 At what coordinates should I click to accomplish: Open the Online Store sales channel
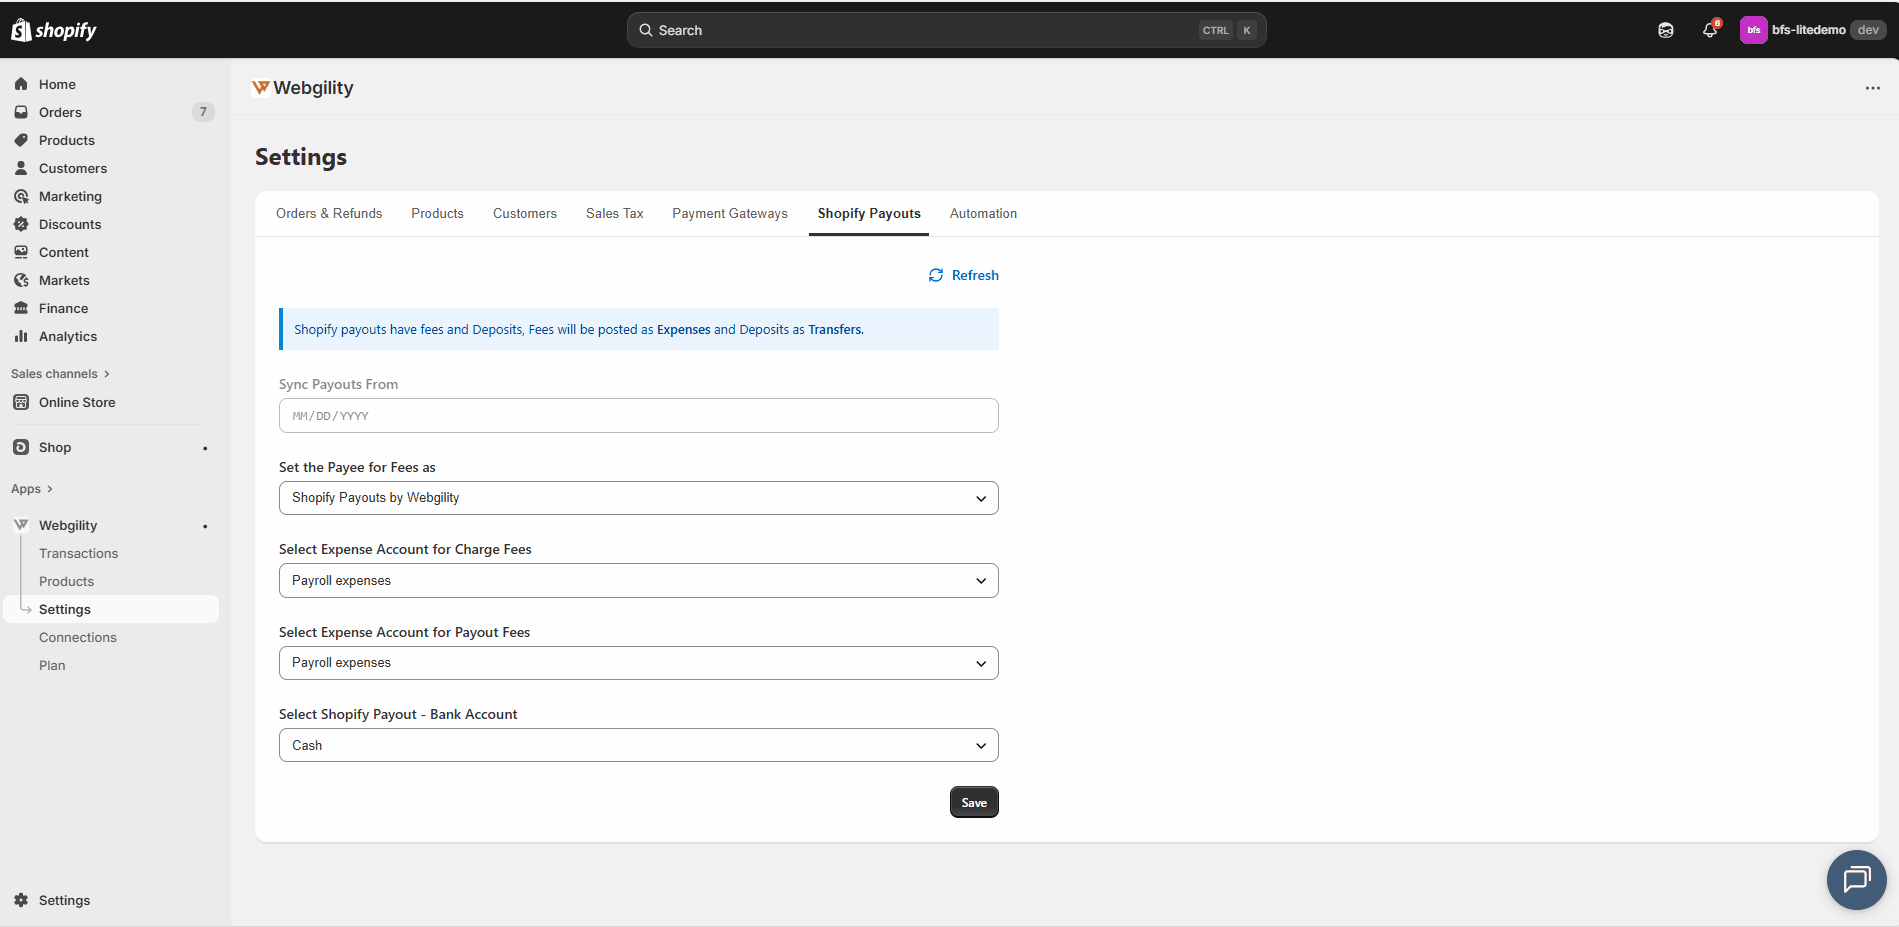[77, 402]
